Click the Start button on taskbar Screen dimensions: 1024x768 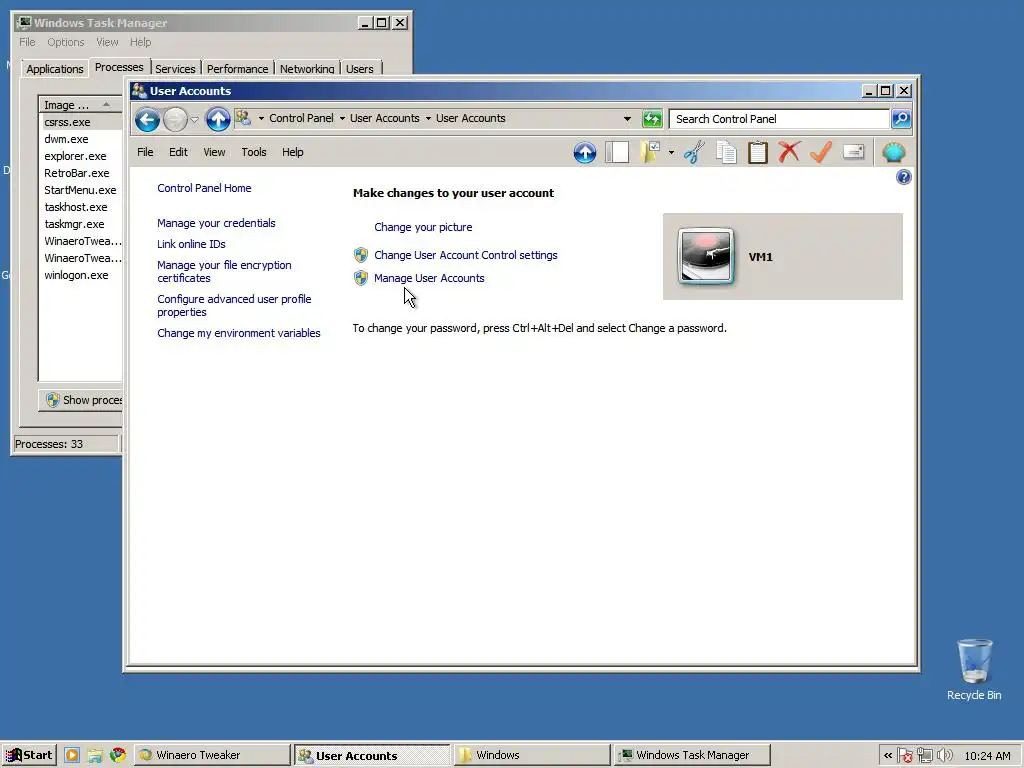(x=29, y=755)
